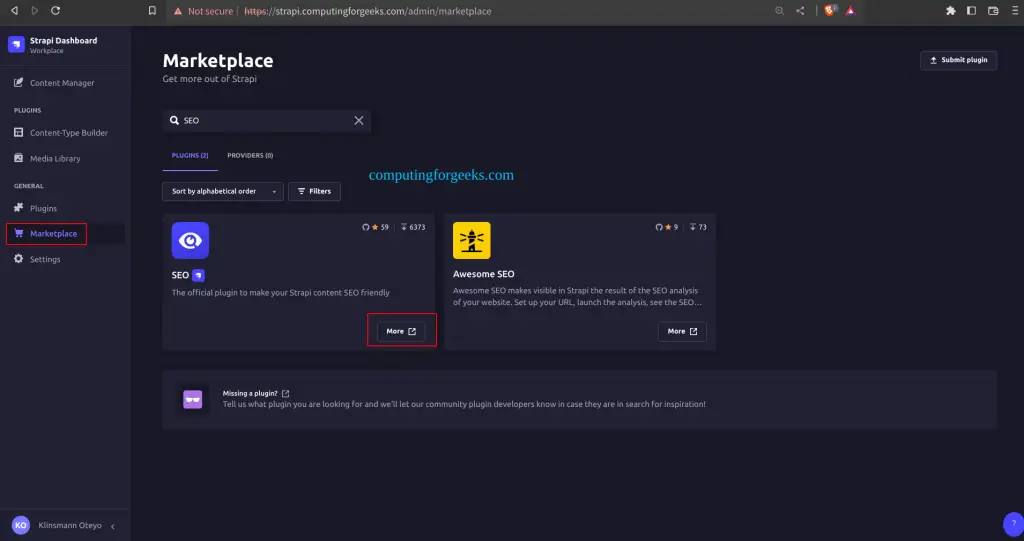The image size is (1024, 541).
Task: Click the KO user avatar
Action: pyautogui.click(x=21, y=525)
